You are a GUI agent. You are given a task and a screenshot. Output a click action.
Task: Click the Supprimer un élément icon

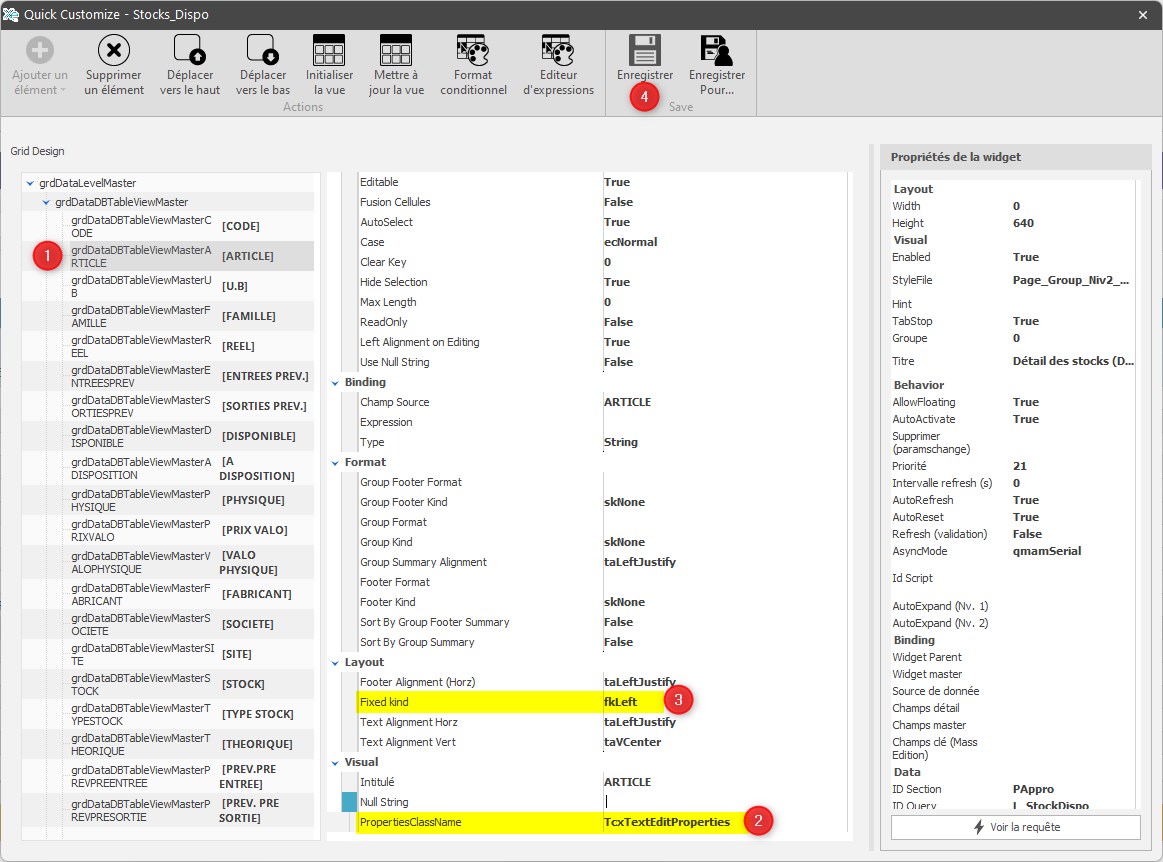(x=114, y=50)
